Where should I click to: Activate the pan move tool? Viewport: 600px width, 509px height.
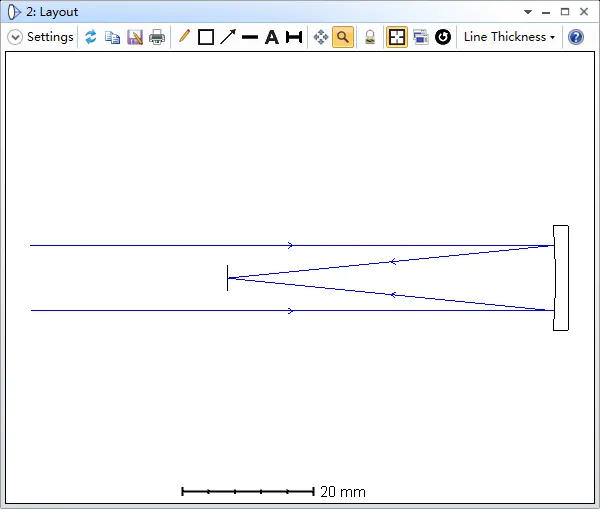click(x=321, y=37)
